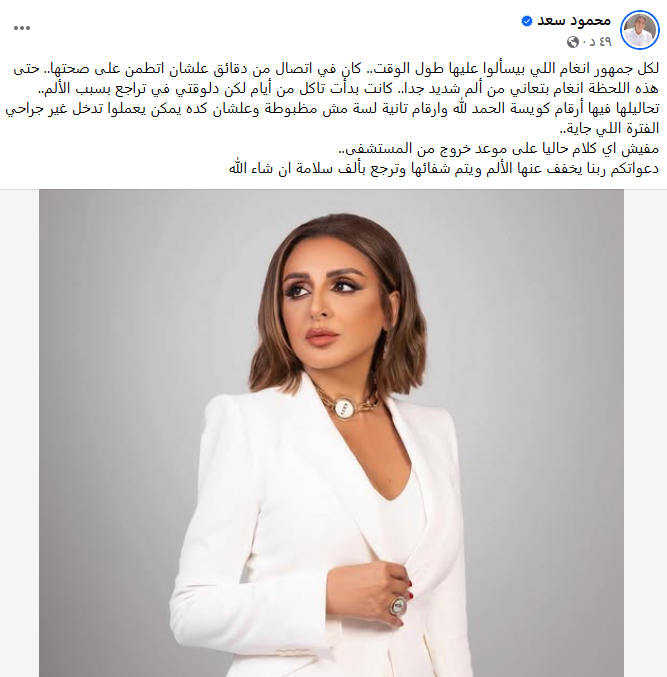This screenshot has width=667, height=677.
Task: Click the محمود سعد profile picture avatar
Action: tap(639, 30)
